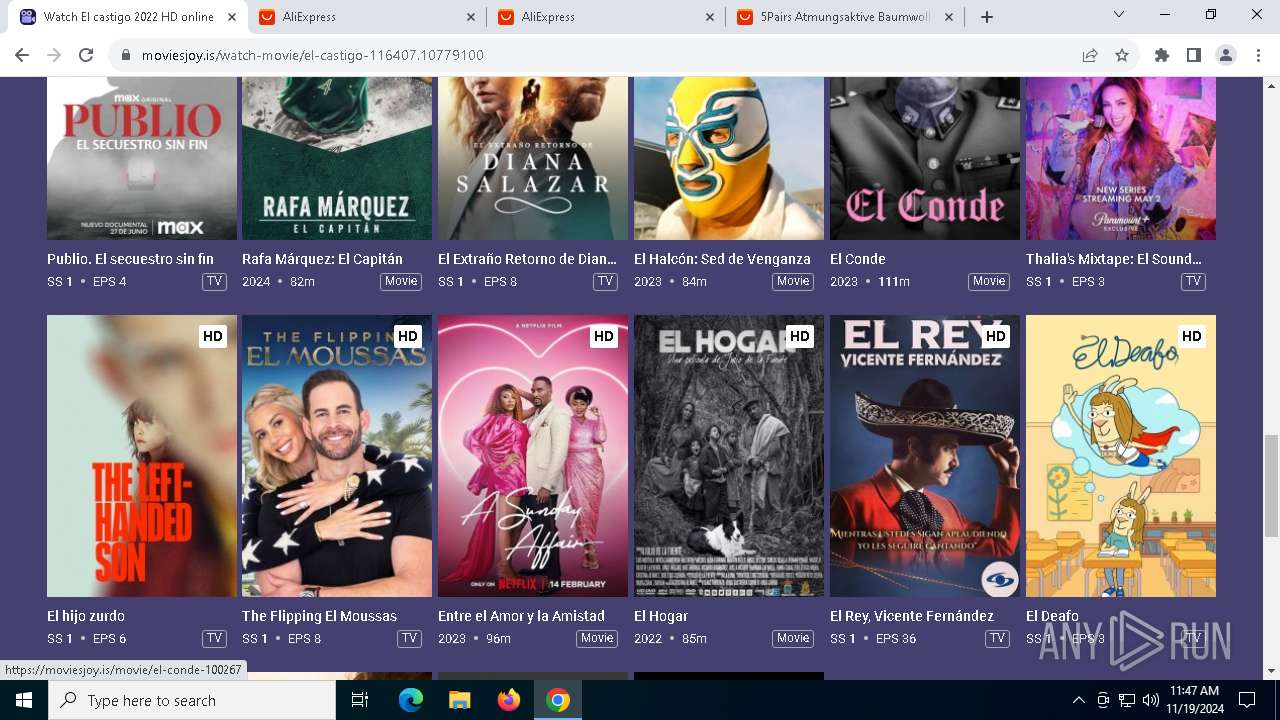
Task: Open the Thalia's Mixtape poster
Action: point(1121,158)
